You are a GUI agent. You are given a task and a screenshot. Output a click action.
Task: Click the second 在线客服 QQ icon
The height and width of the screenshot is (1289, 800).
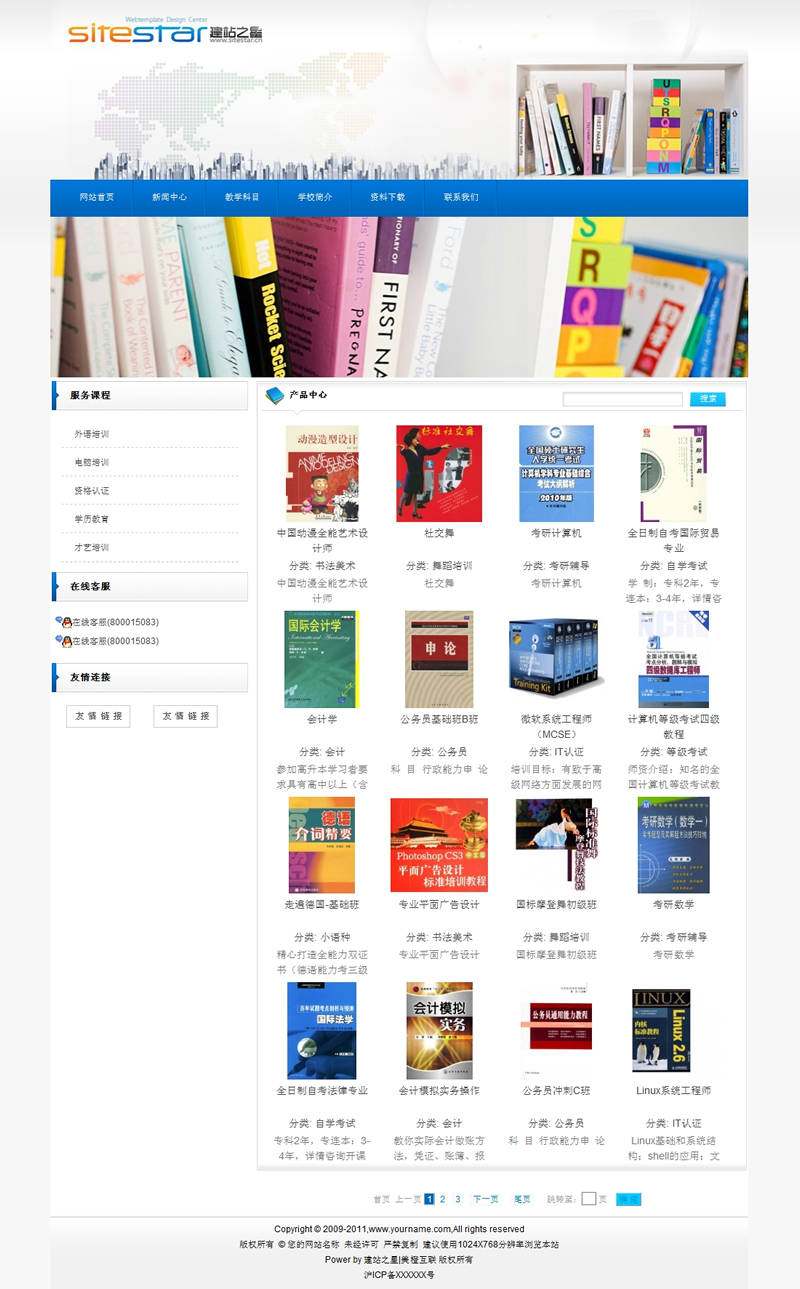(x=63, y=641)
